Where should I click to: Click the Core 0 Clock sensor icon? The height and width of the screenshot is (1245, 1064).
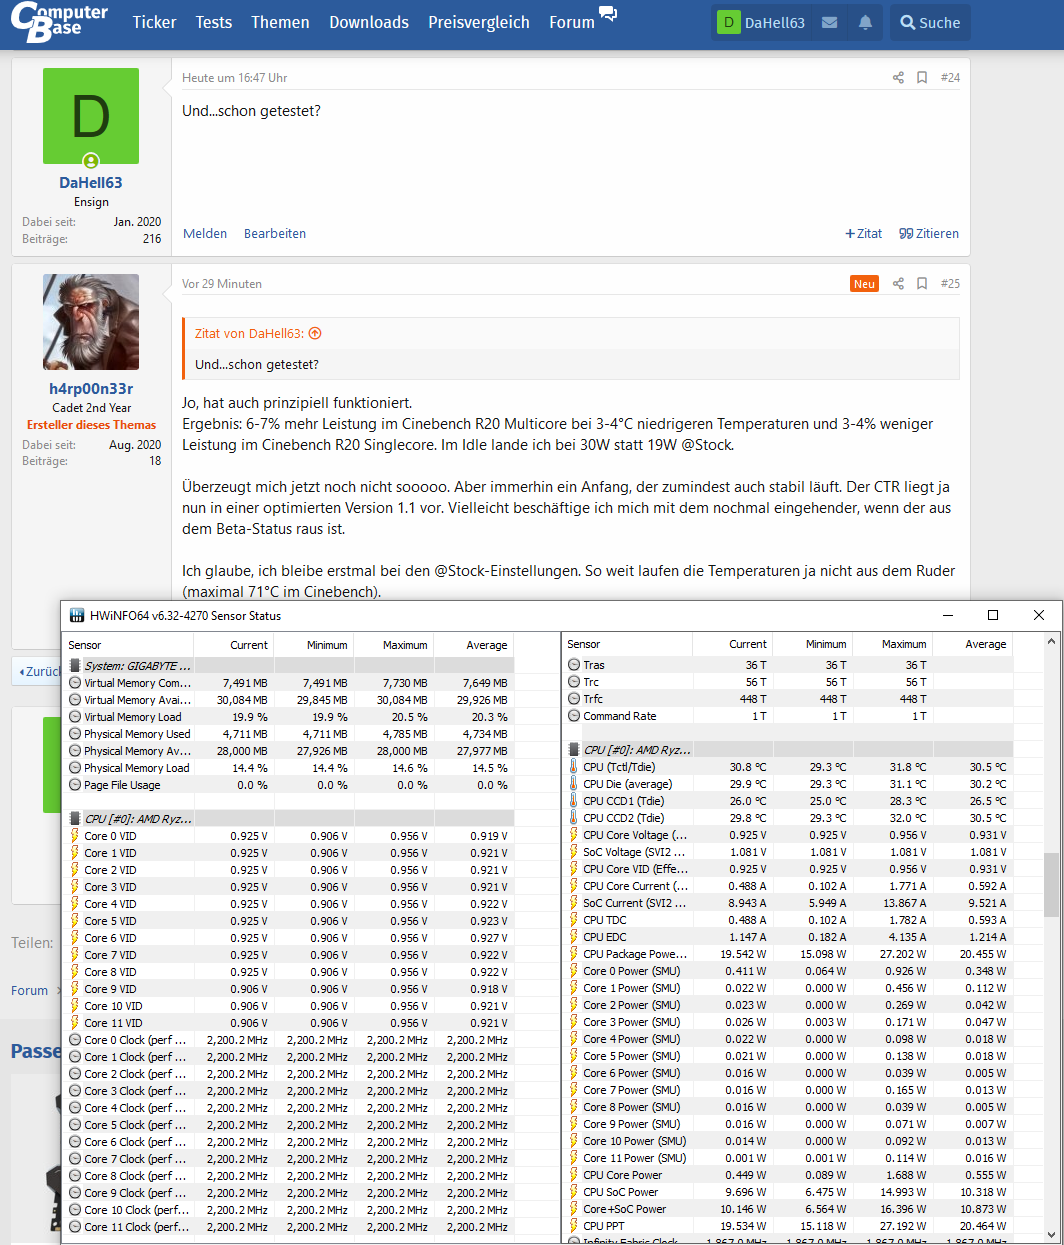(75, 1040)
